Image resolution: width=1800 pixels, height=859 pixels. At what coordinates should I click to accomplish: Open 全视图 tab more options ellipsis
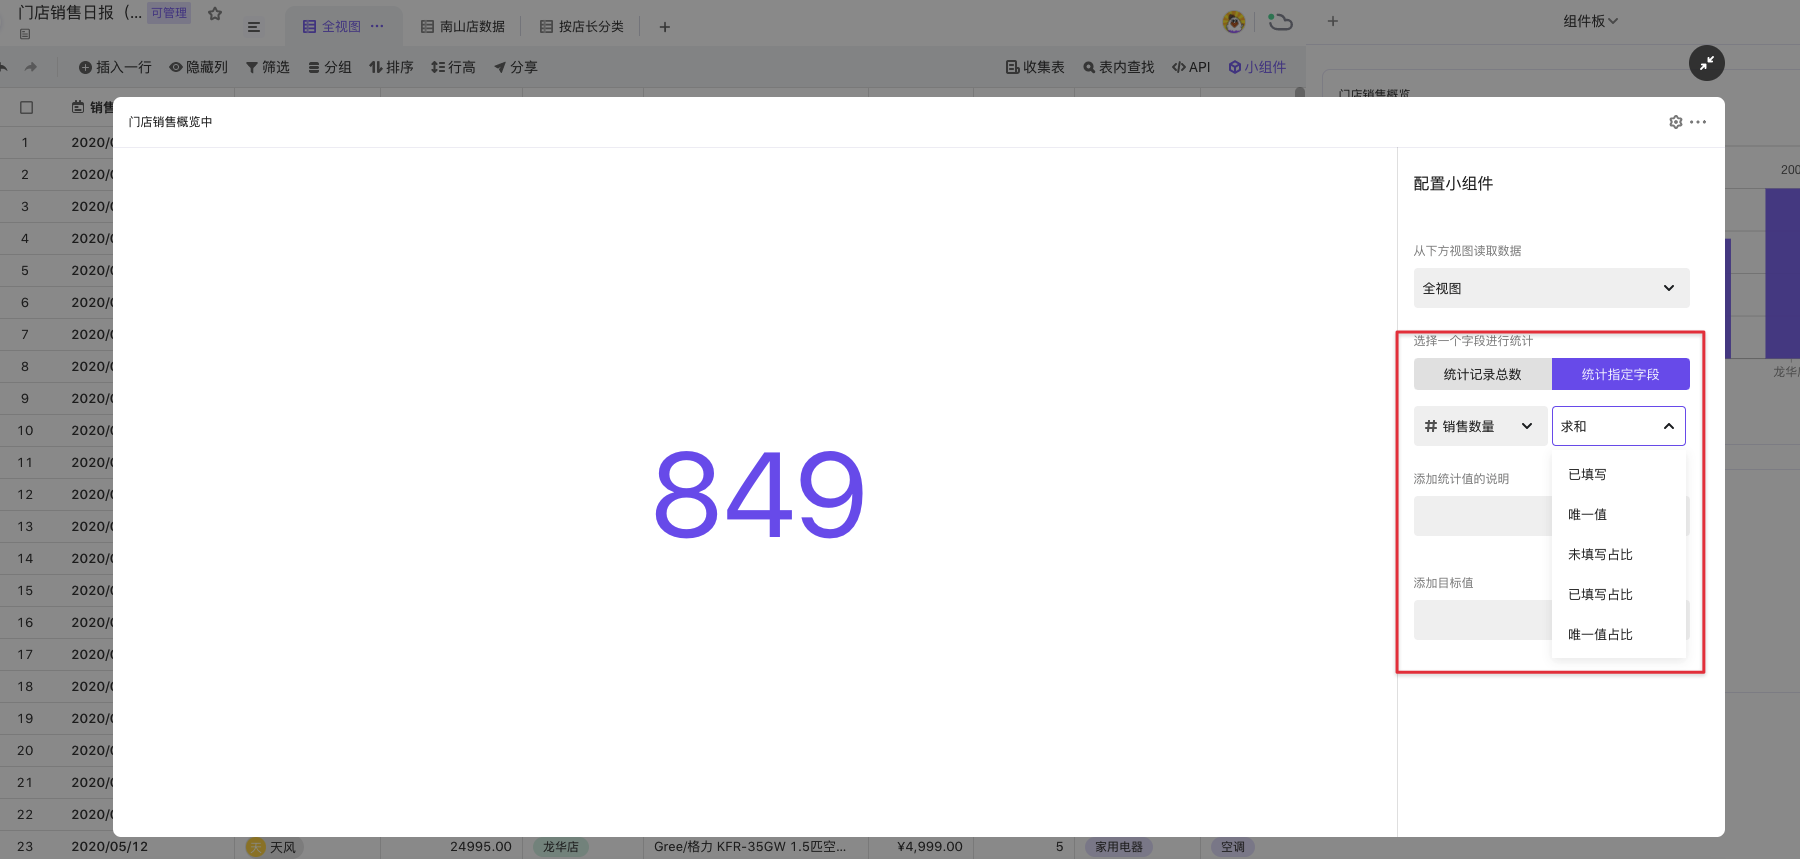(377, 26)
